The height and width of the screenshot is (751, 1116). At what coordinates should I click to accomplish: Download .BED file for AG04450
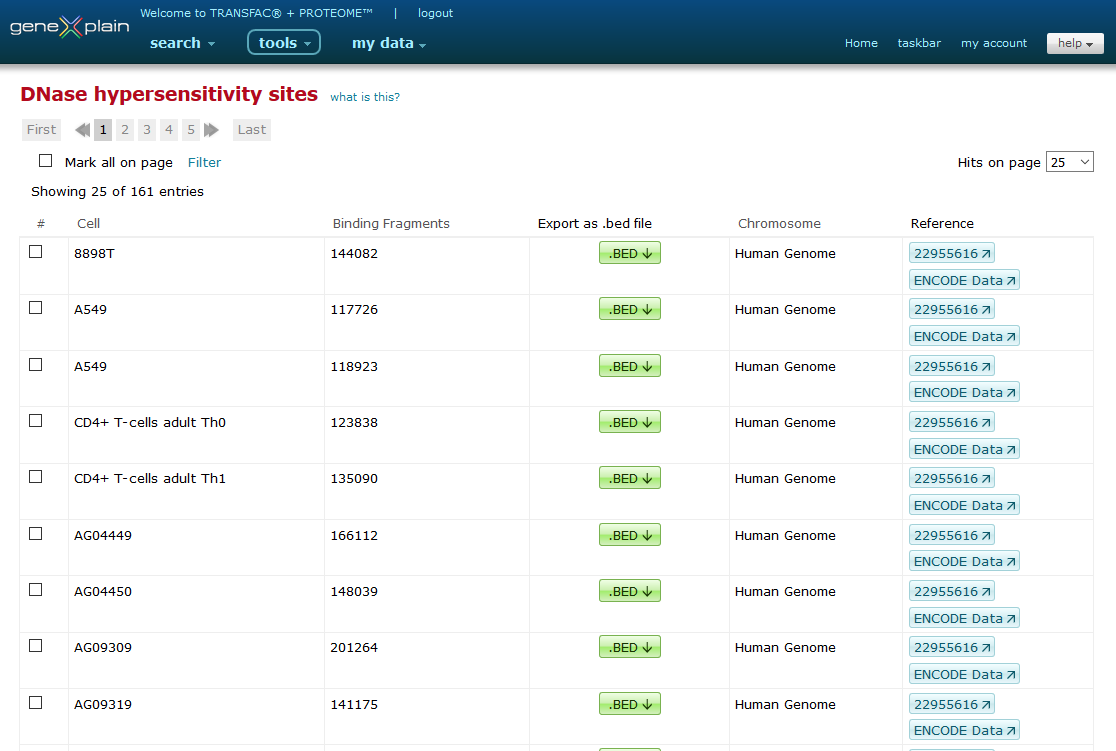(630, 592)
